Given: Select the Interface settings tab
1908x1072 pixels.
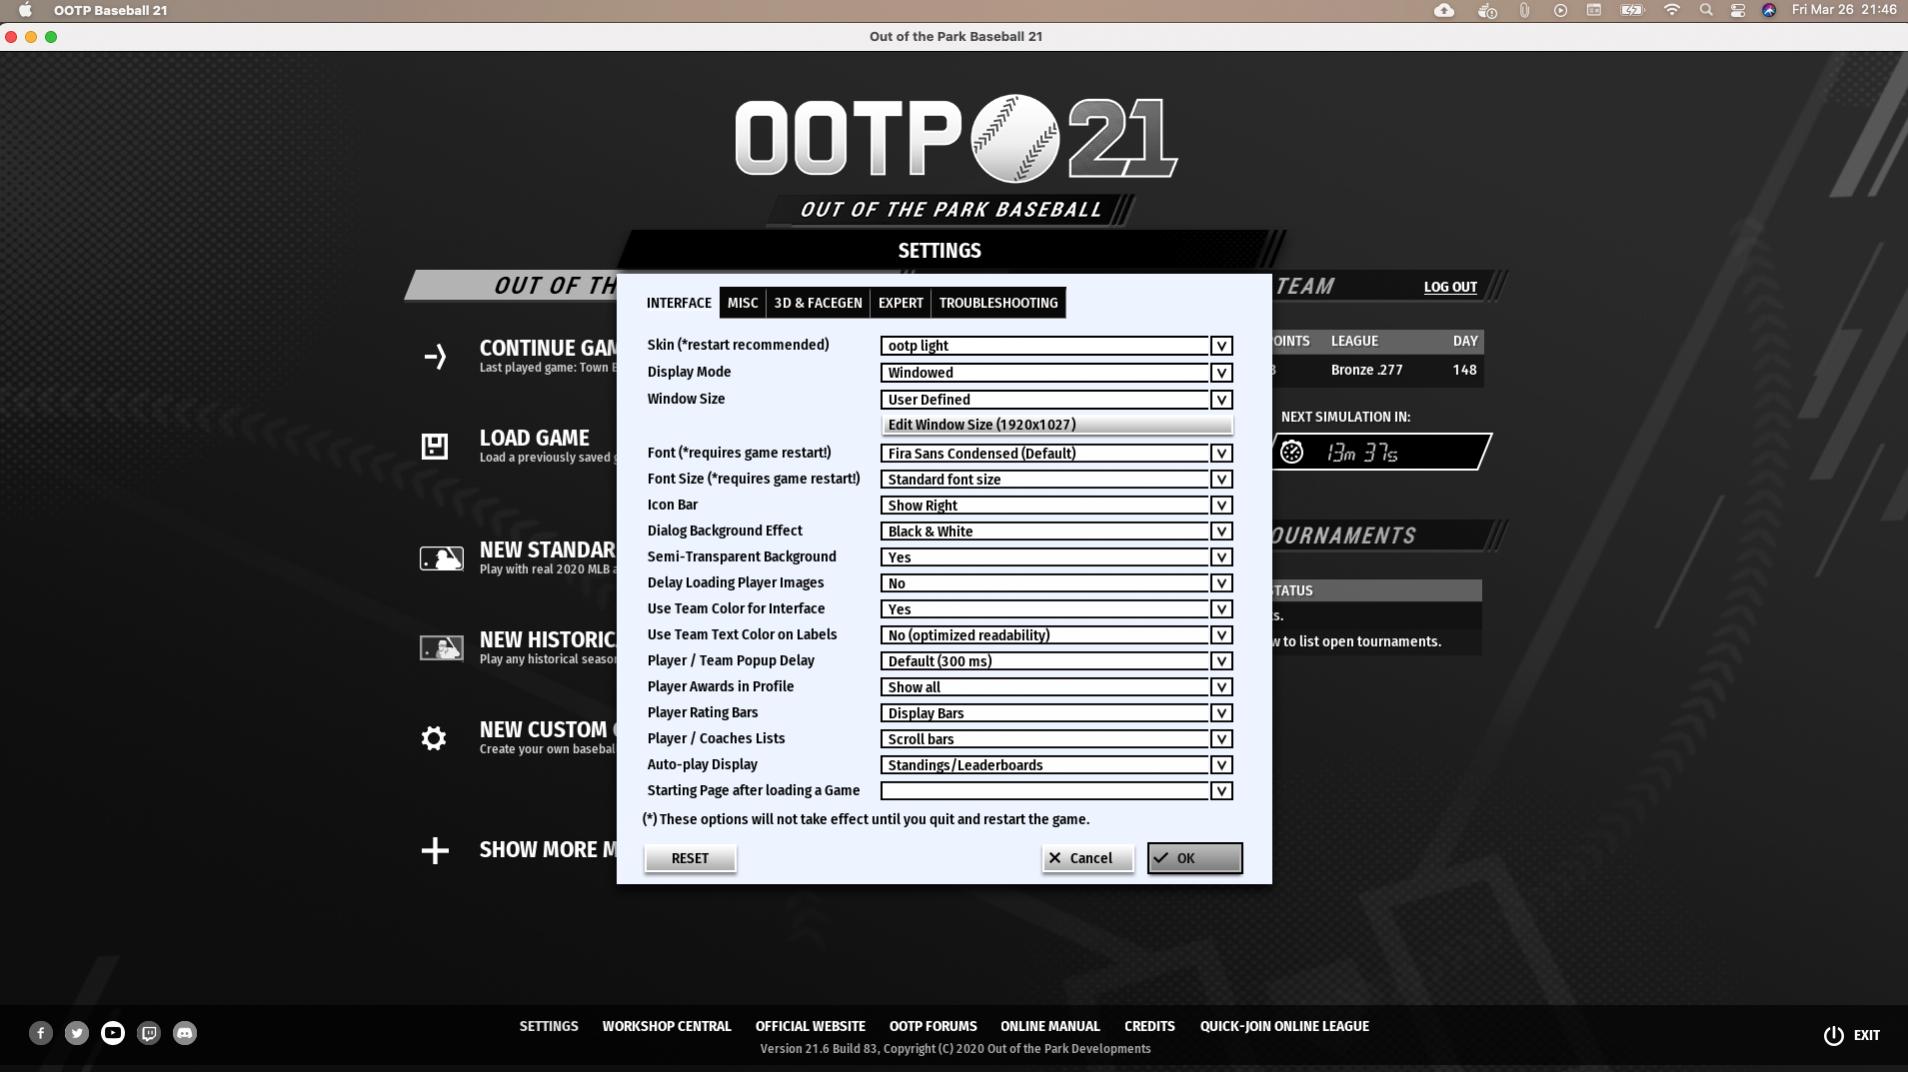Looking at the screenshot, I should [x=679, y=303].
